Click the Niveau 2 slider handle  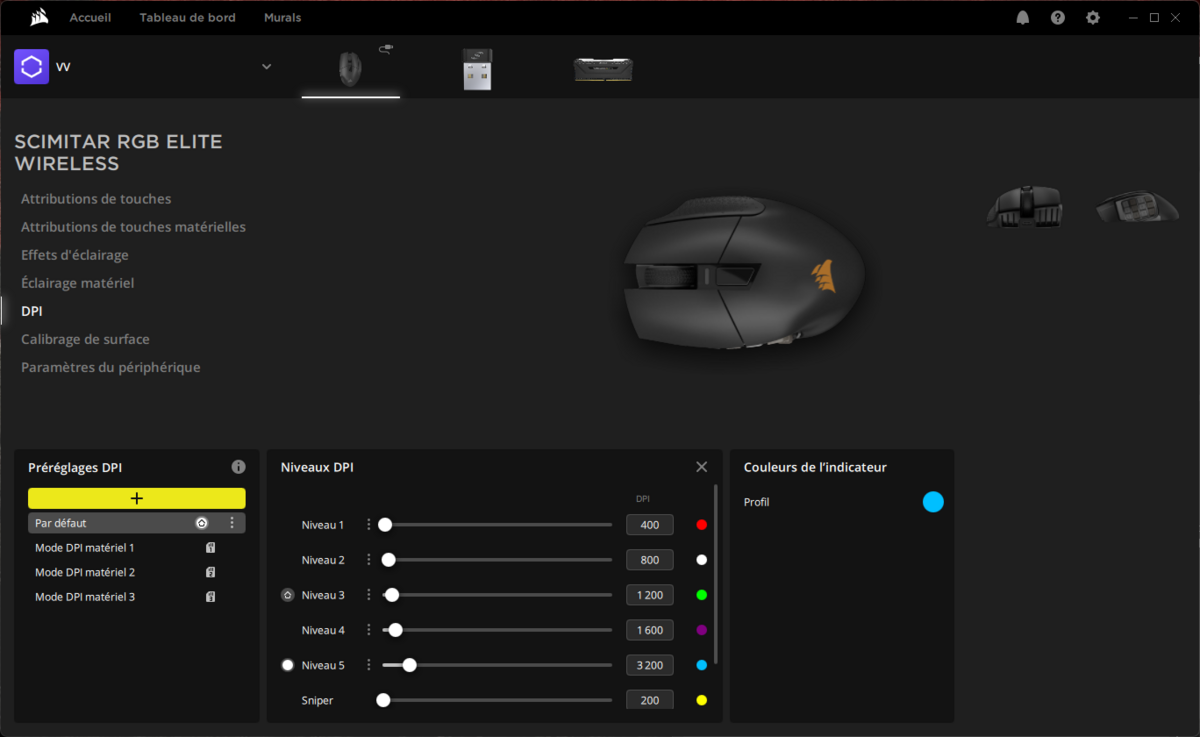pyautogui.click(x=389, y=560)
